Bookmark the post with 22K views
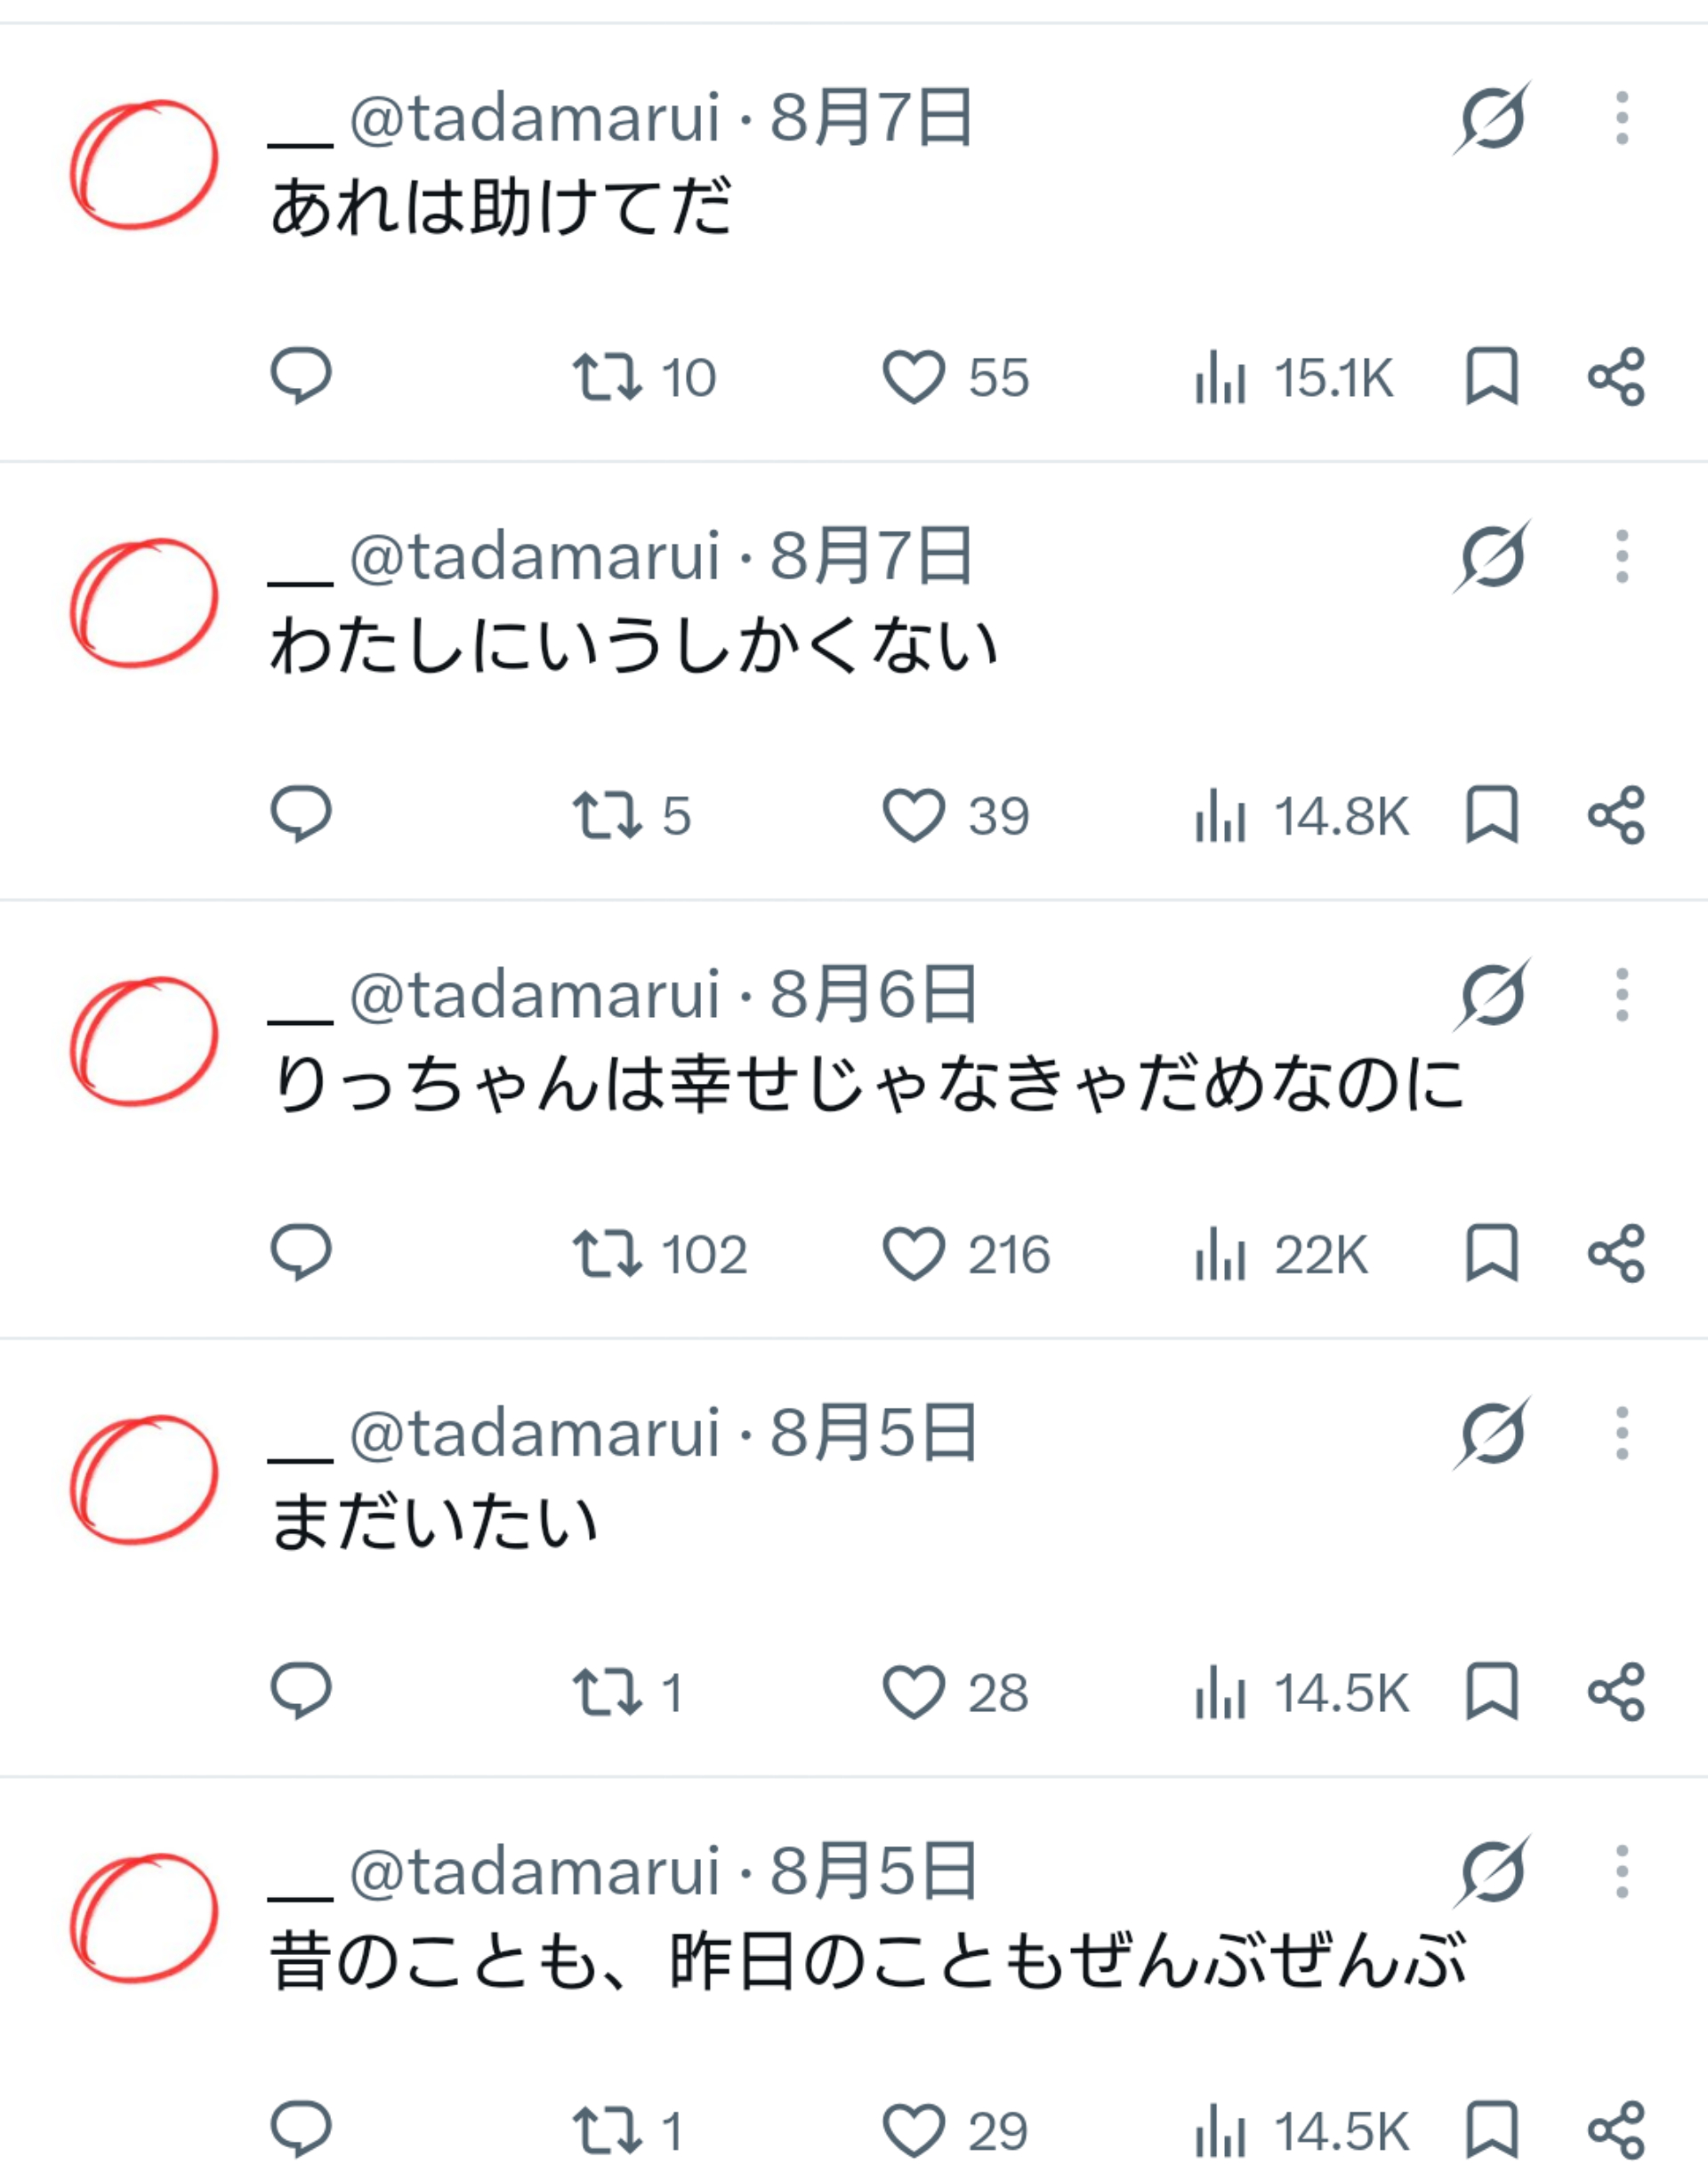 tap(1492, 1253)
